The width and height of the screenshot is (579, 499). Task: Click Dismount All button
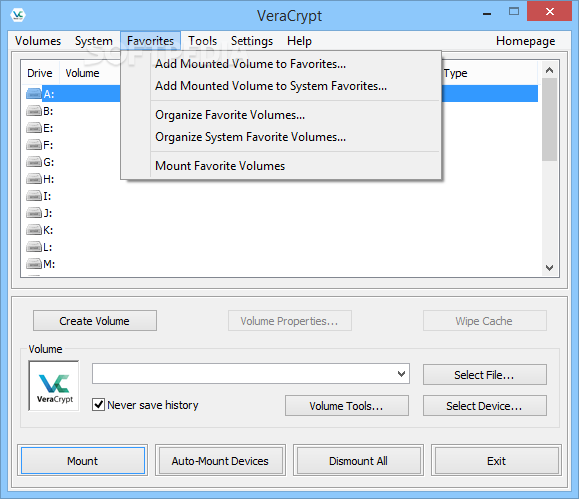[x=358, y=461]
